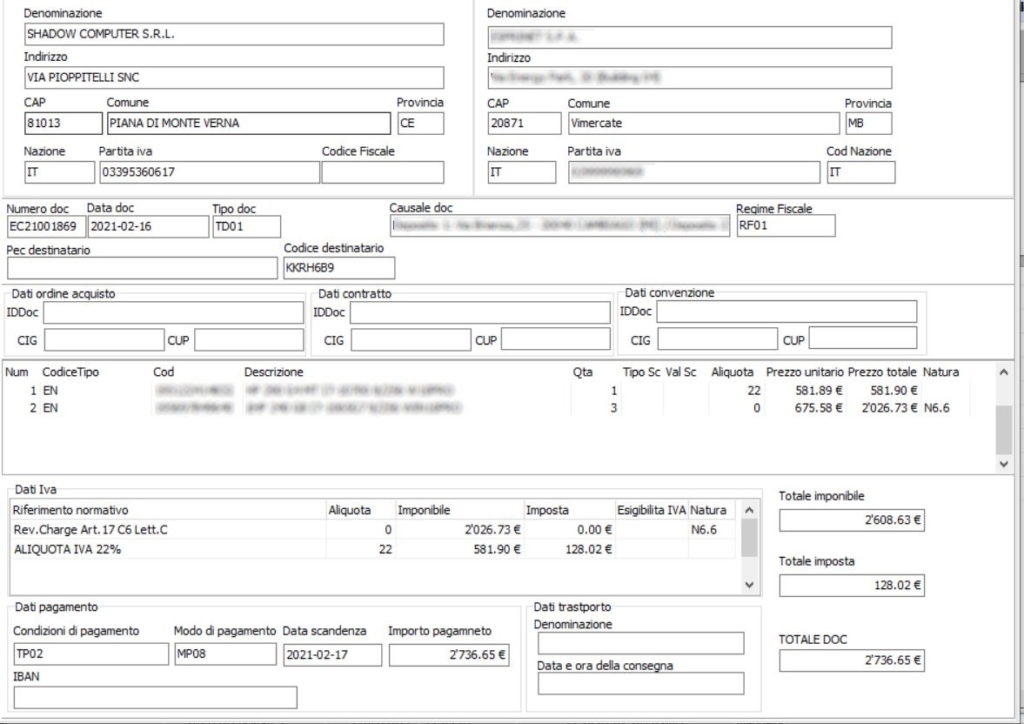
Task: Select the line item totaling 2'026.73 € N6.6
Action: [487, 408]
